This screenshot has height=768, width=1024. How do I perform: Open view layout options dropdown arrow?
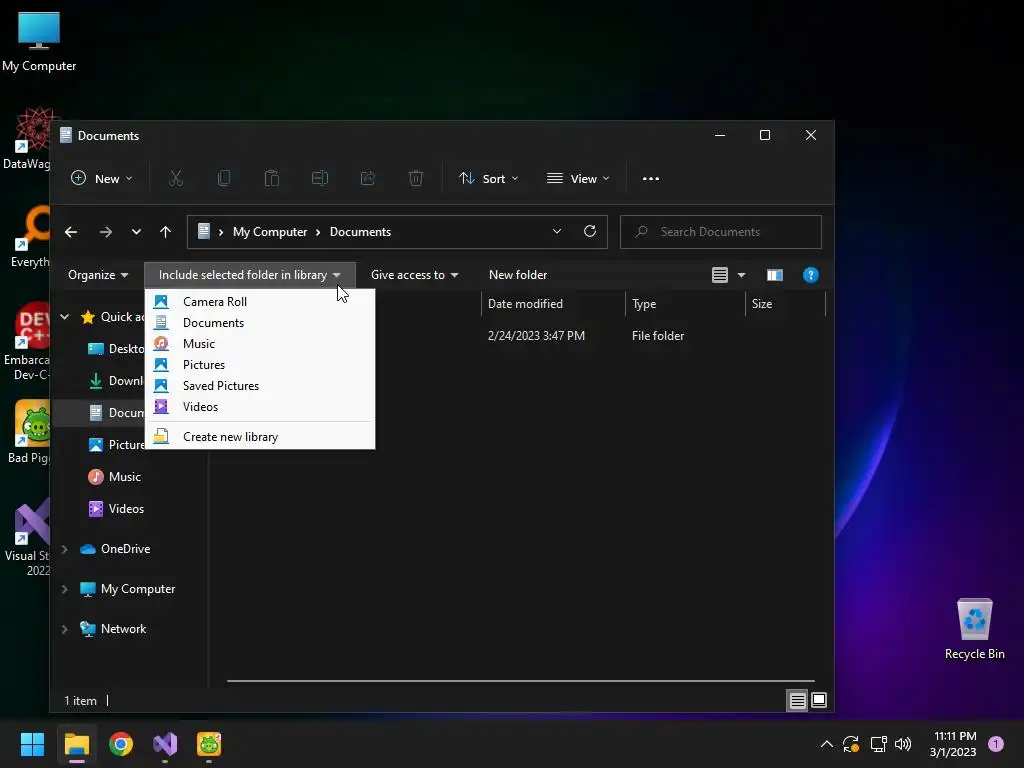741,275
